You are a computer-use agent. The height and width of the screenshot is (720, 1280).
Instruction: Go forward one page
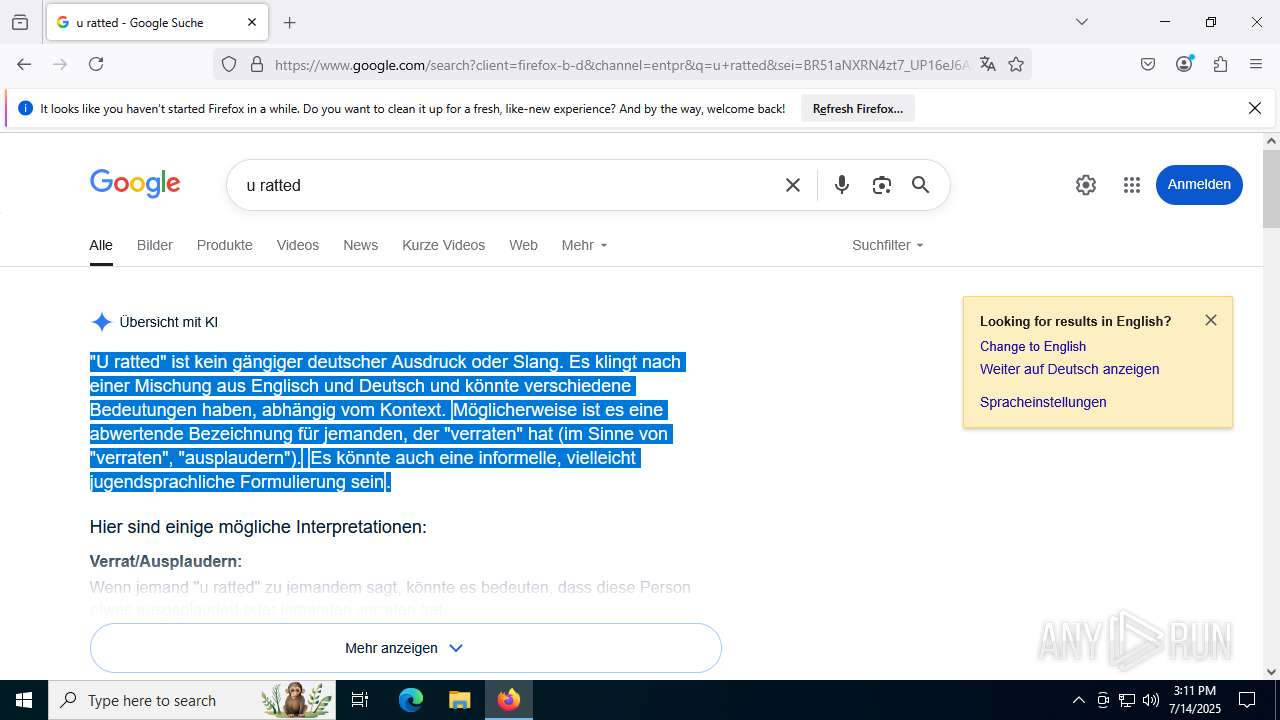(x=60, y=64)
